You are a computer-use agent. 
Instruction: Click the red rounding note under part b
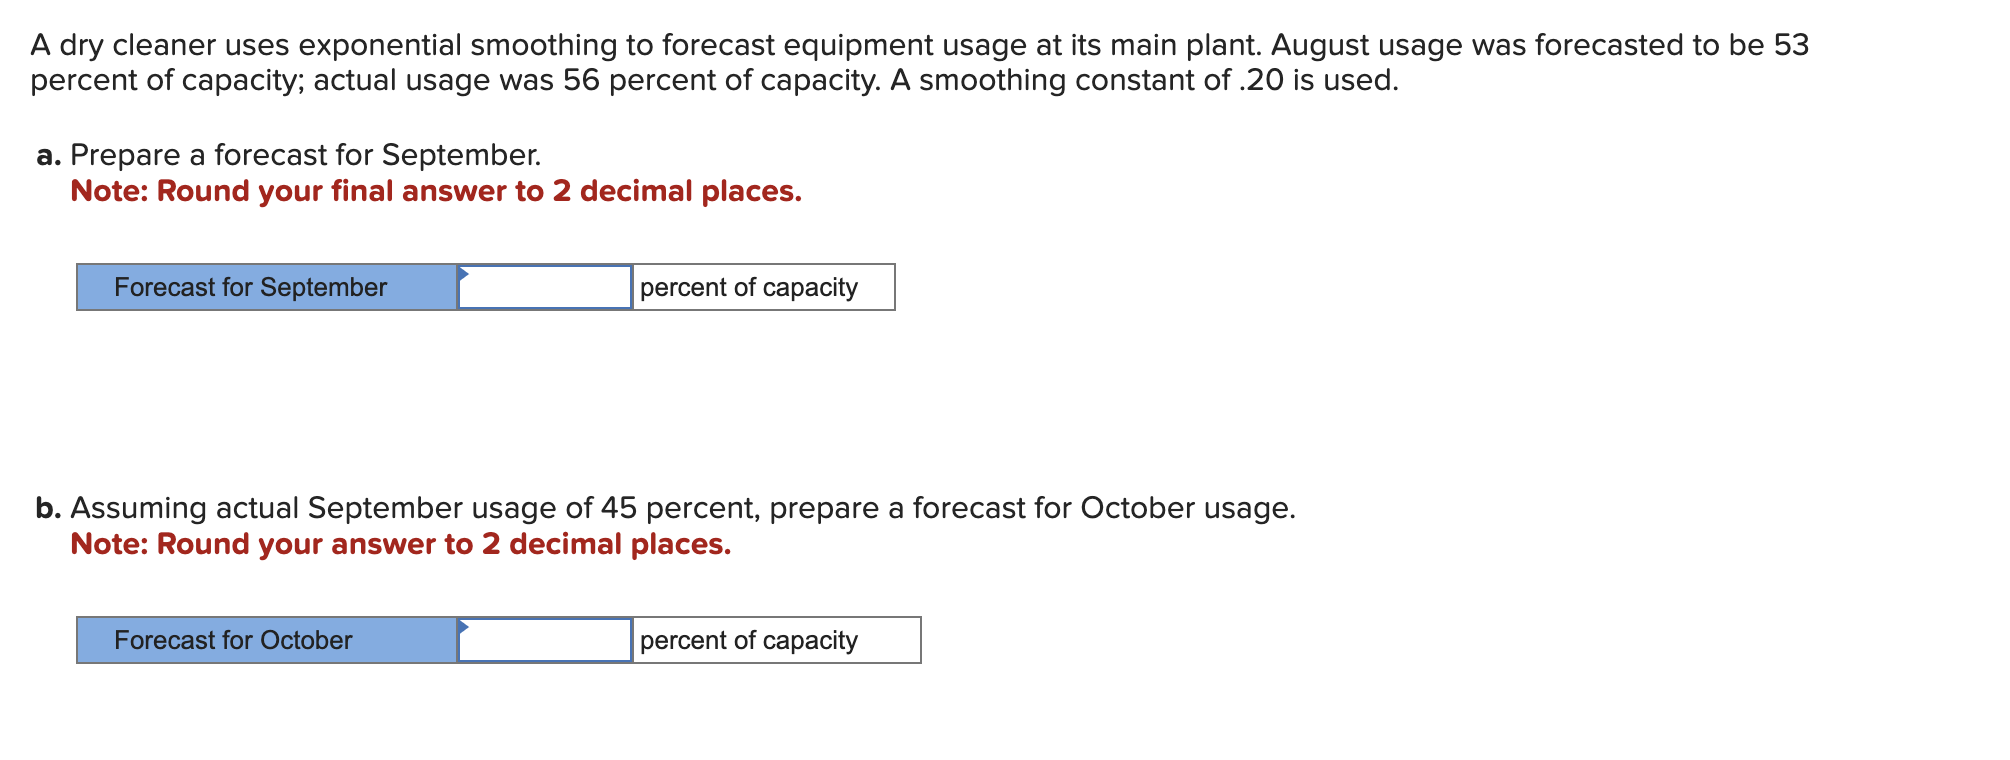tap(399, 544)
